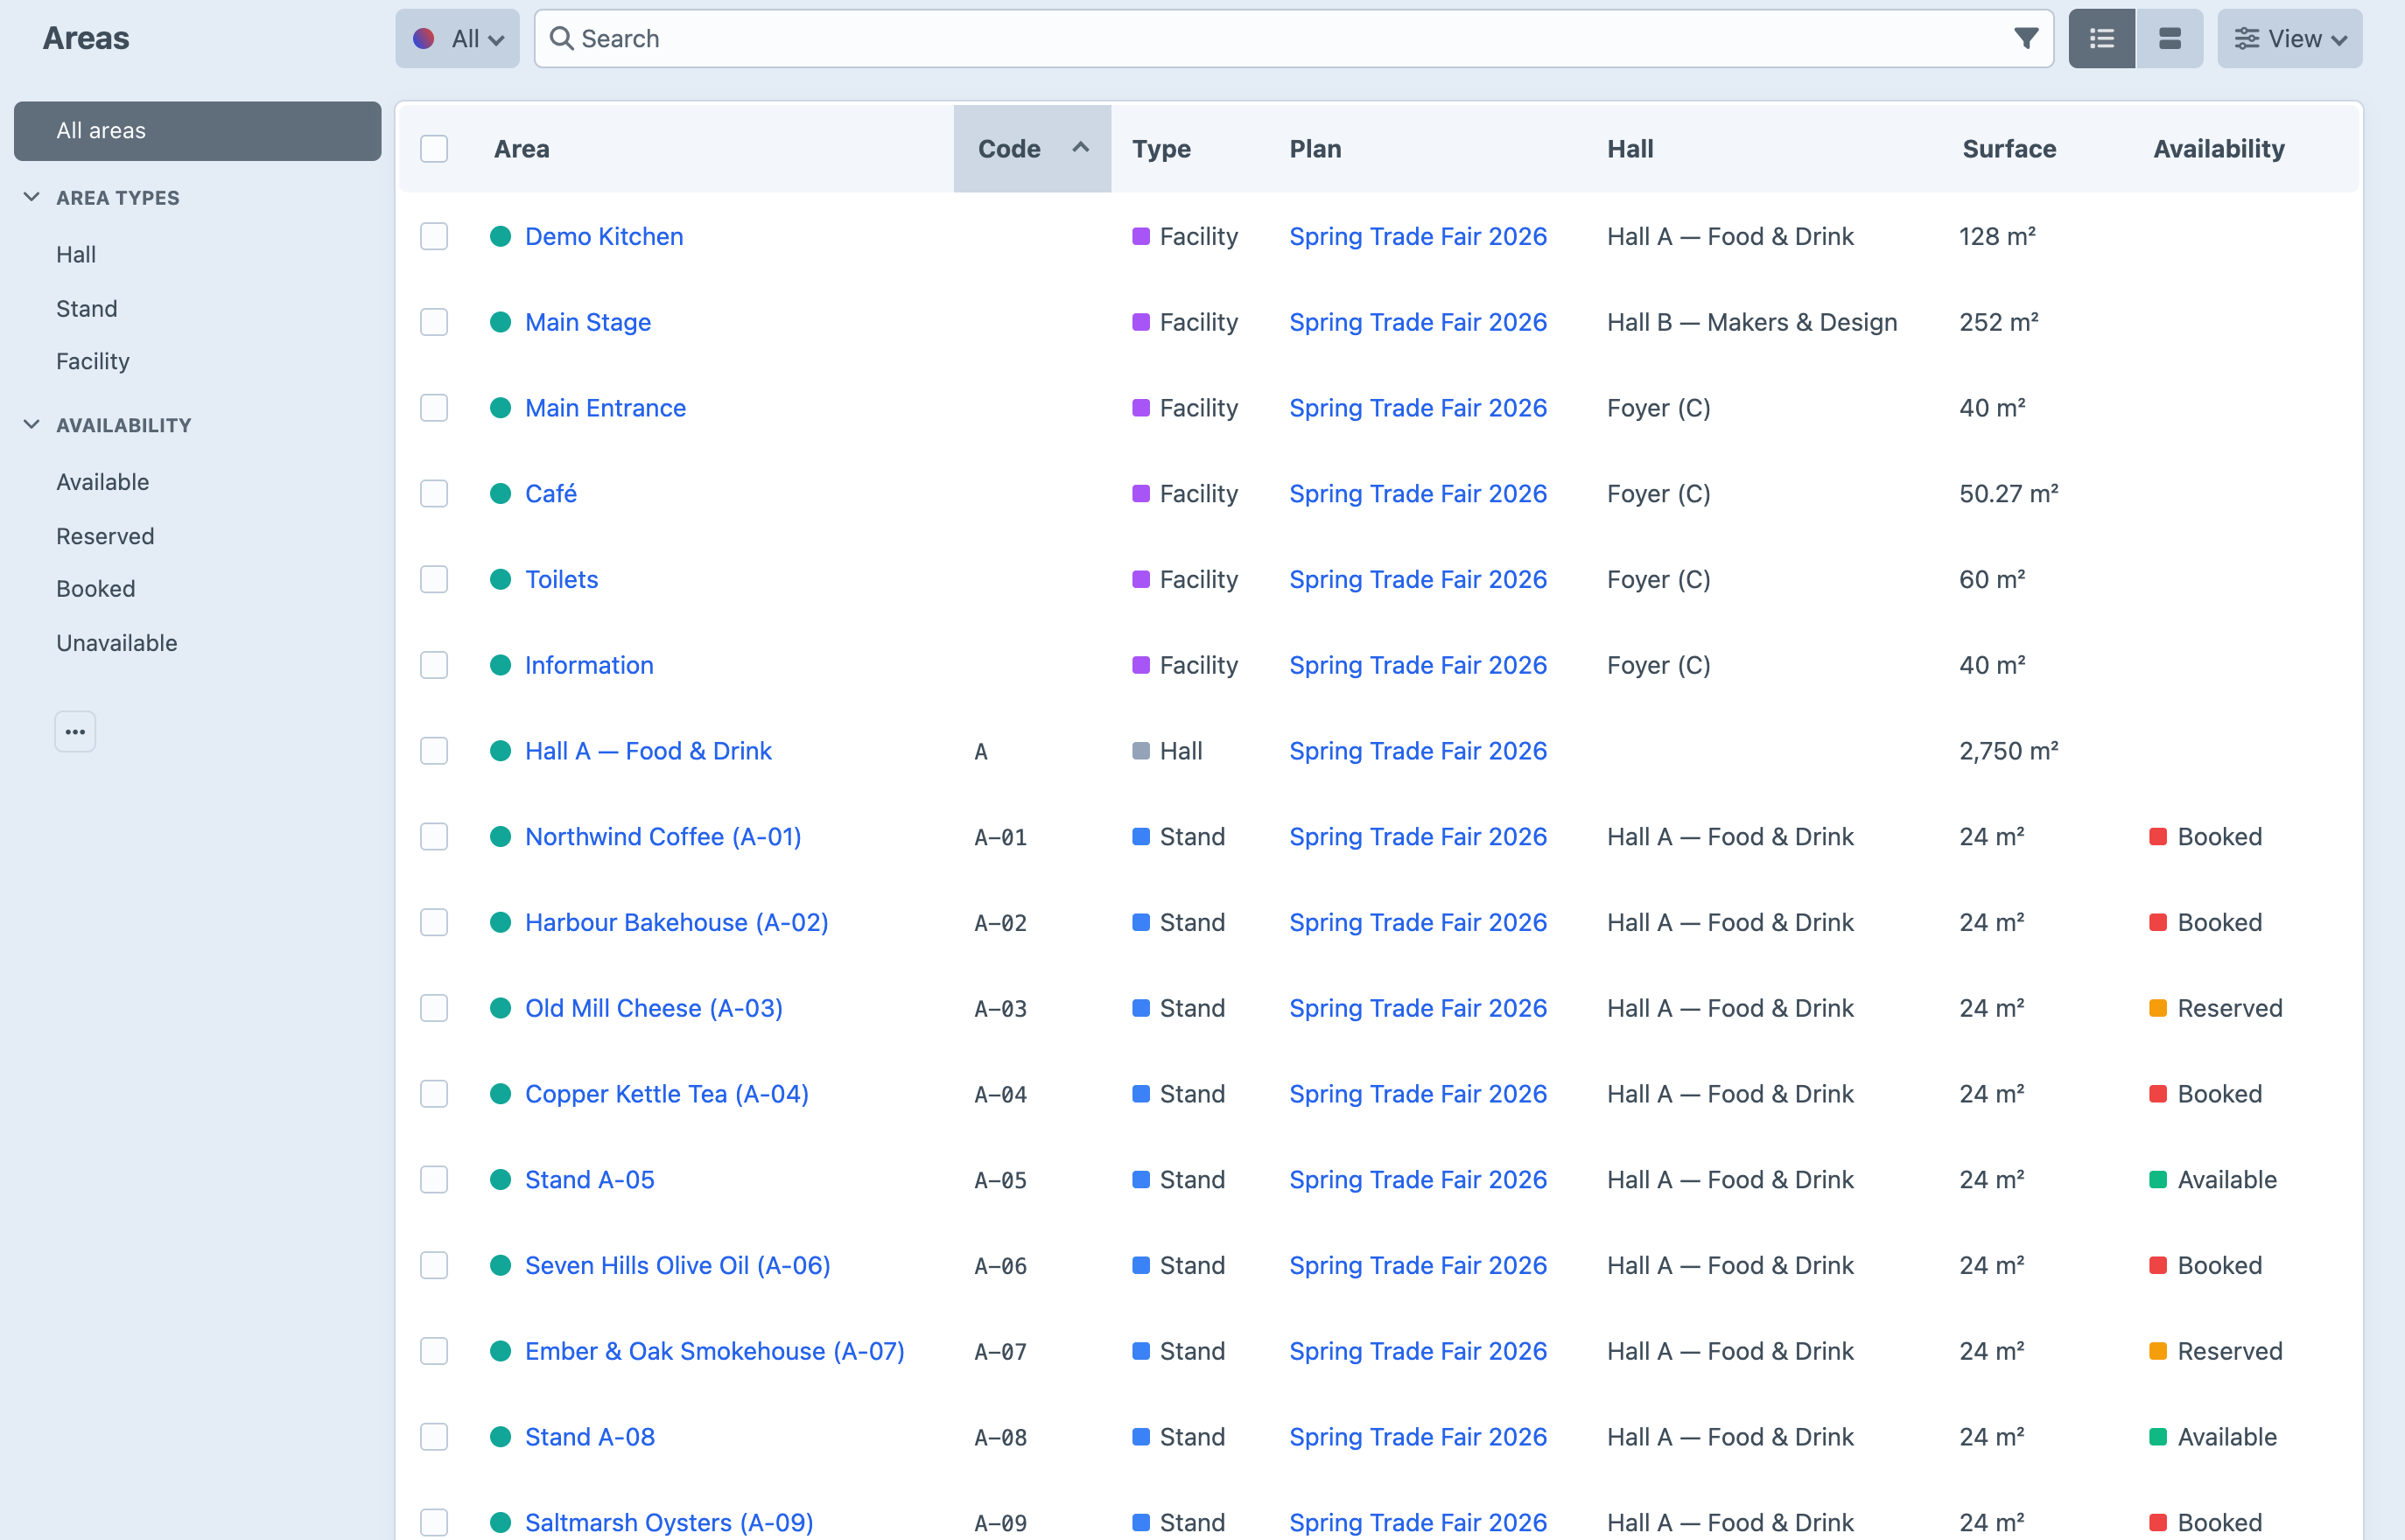
Task: Filter by Facility area type
Action: pyautogui.click(x=93, y=362)
